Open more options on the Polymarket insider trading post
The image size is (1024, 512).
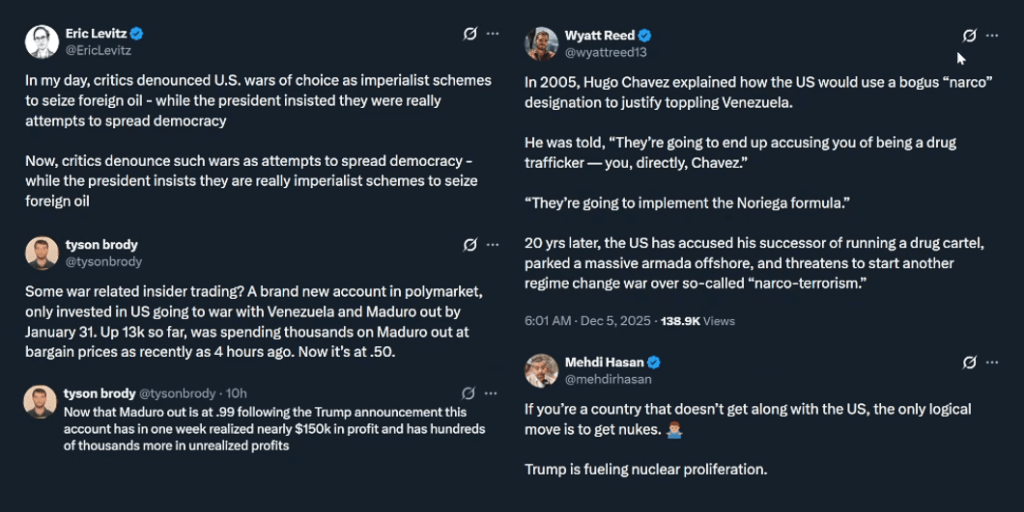492,245
